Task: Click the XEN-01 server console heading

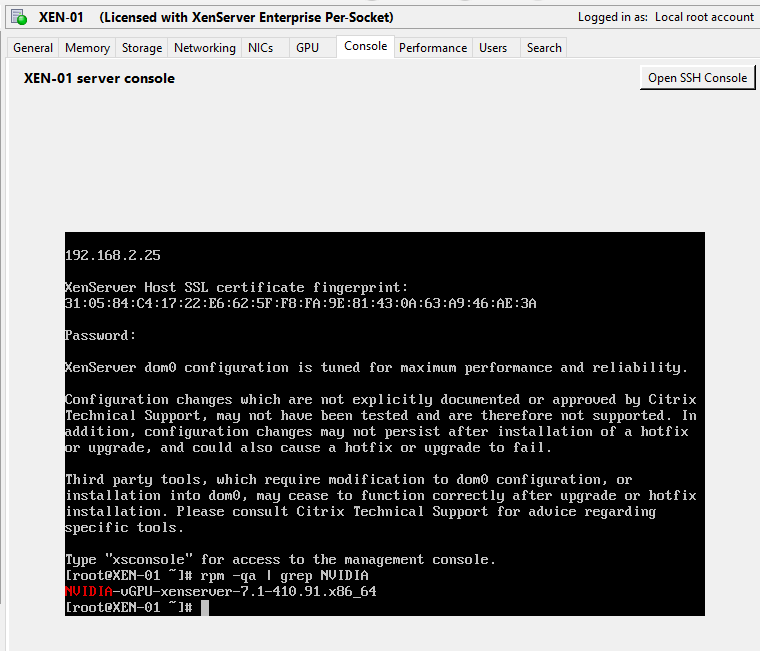Action: [99, 79]
